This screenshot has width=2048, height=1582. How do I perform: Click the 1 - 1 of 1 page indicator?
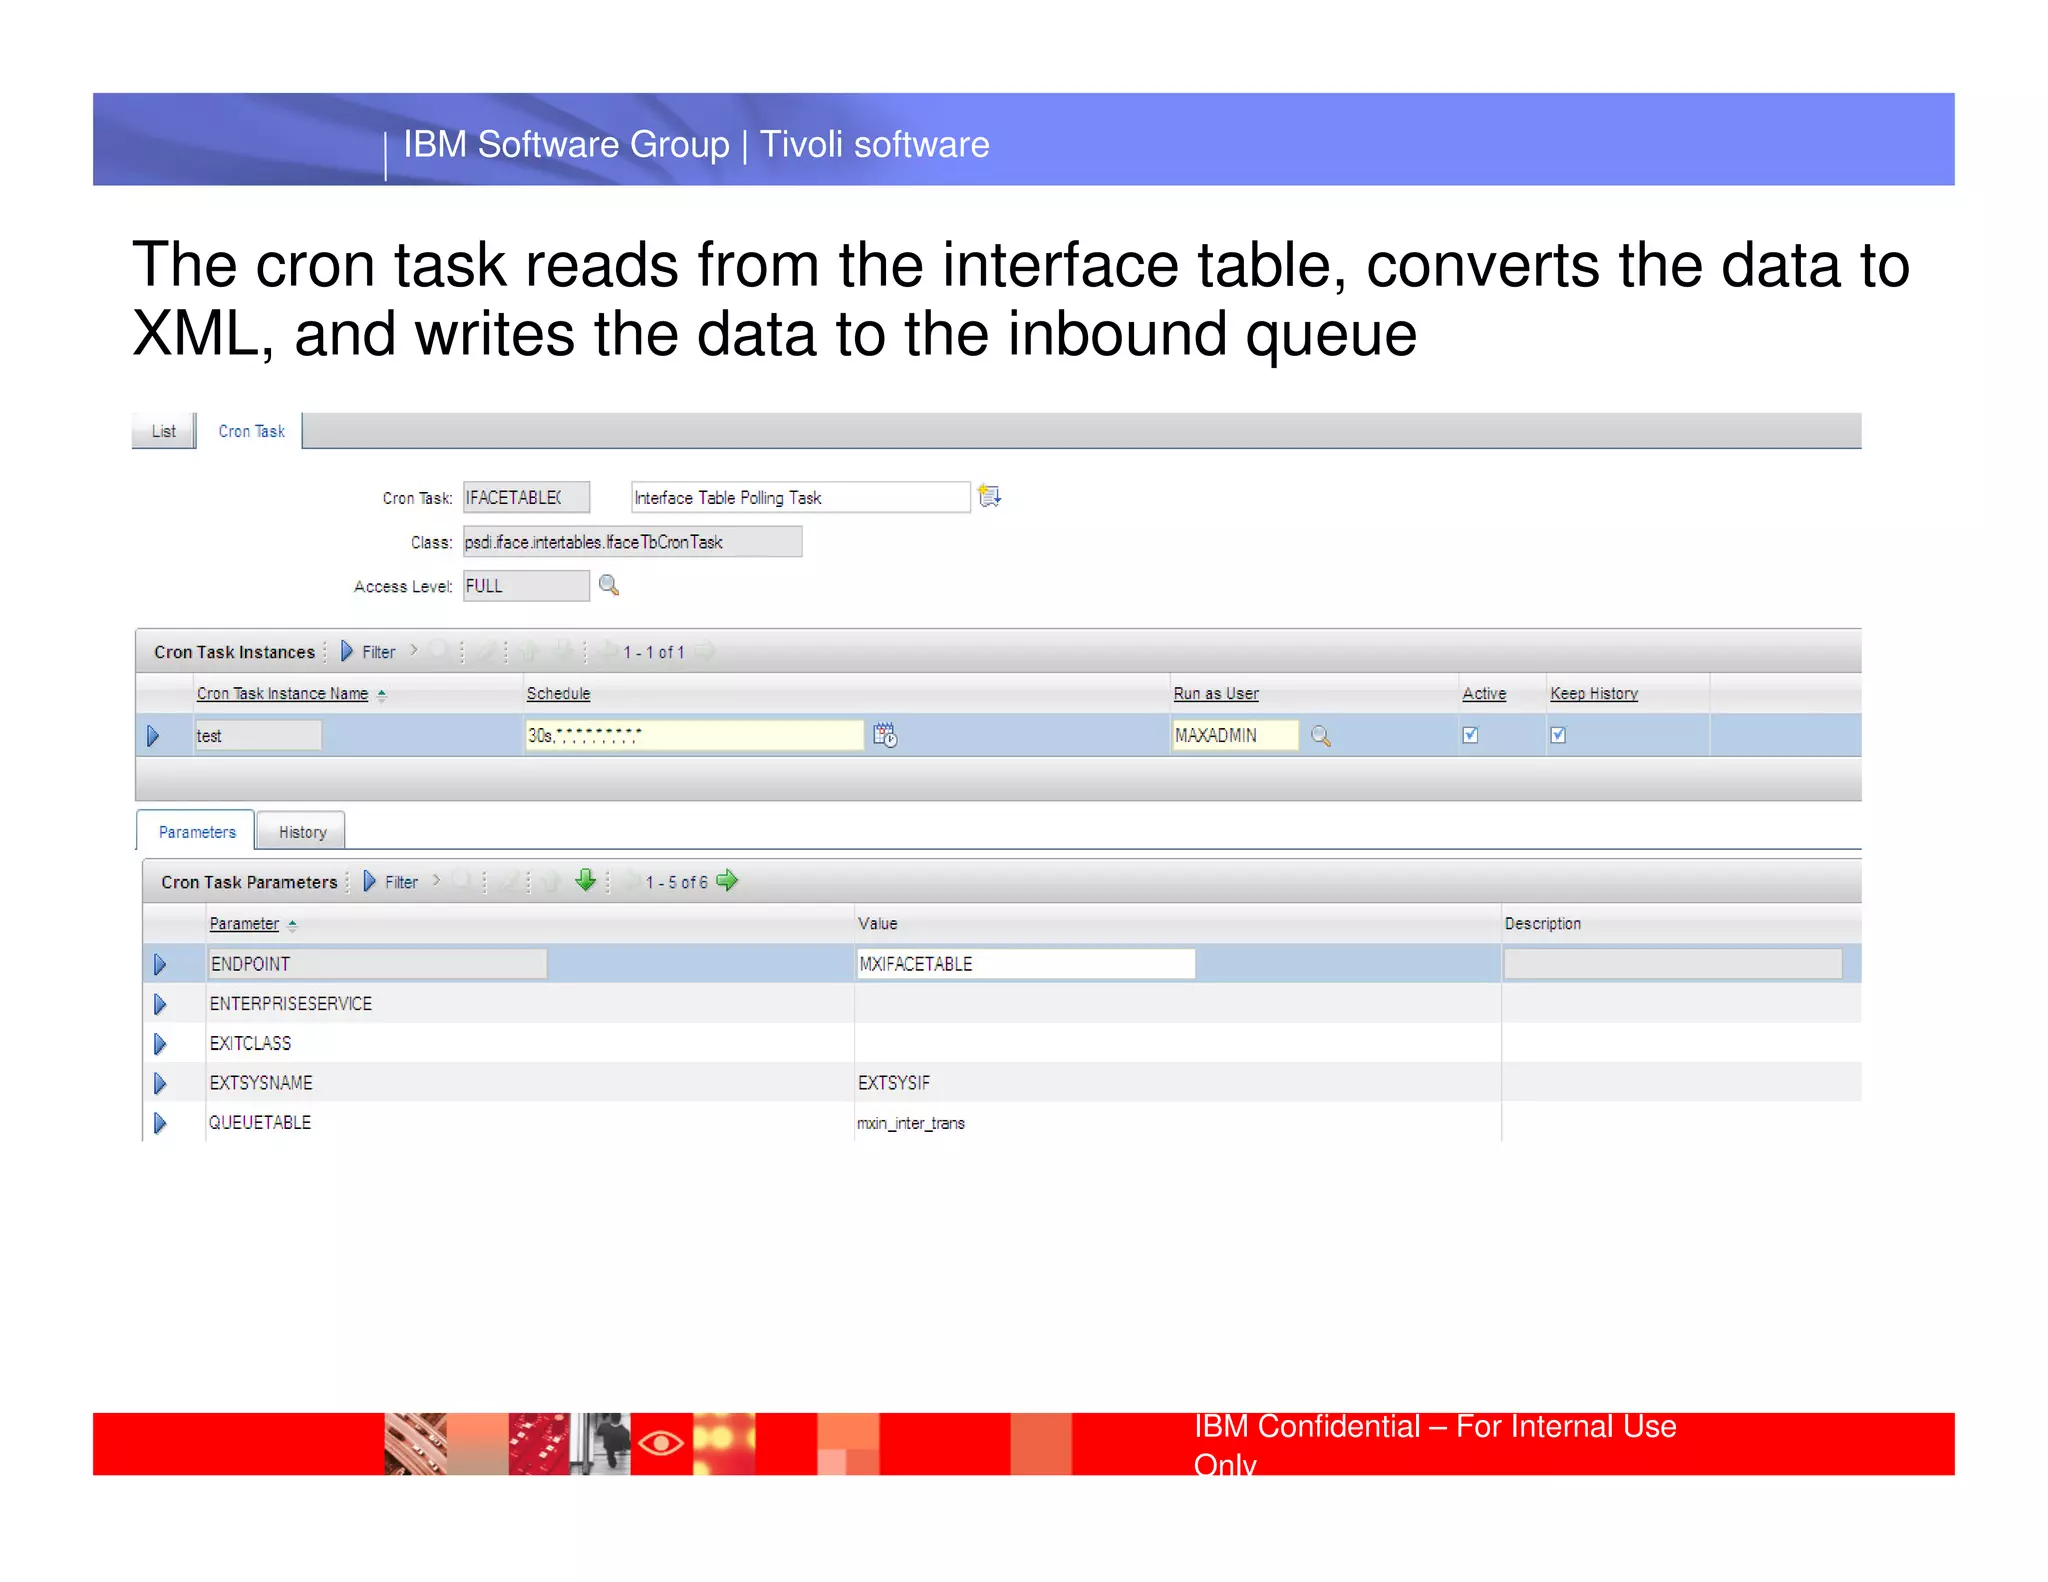[654, 652]
